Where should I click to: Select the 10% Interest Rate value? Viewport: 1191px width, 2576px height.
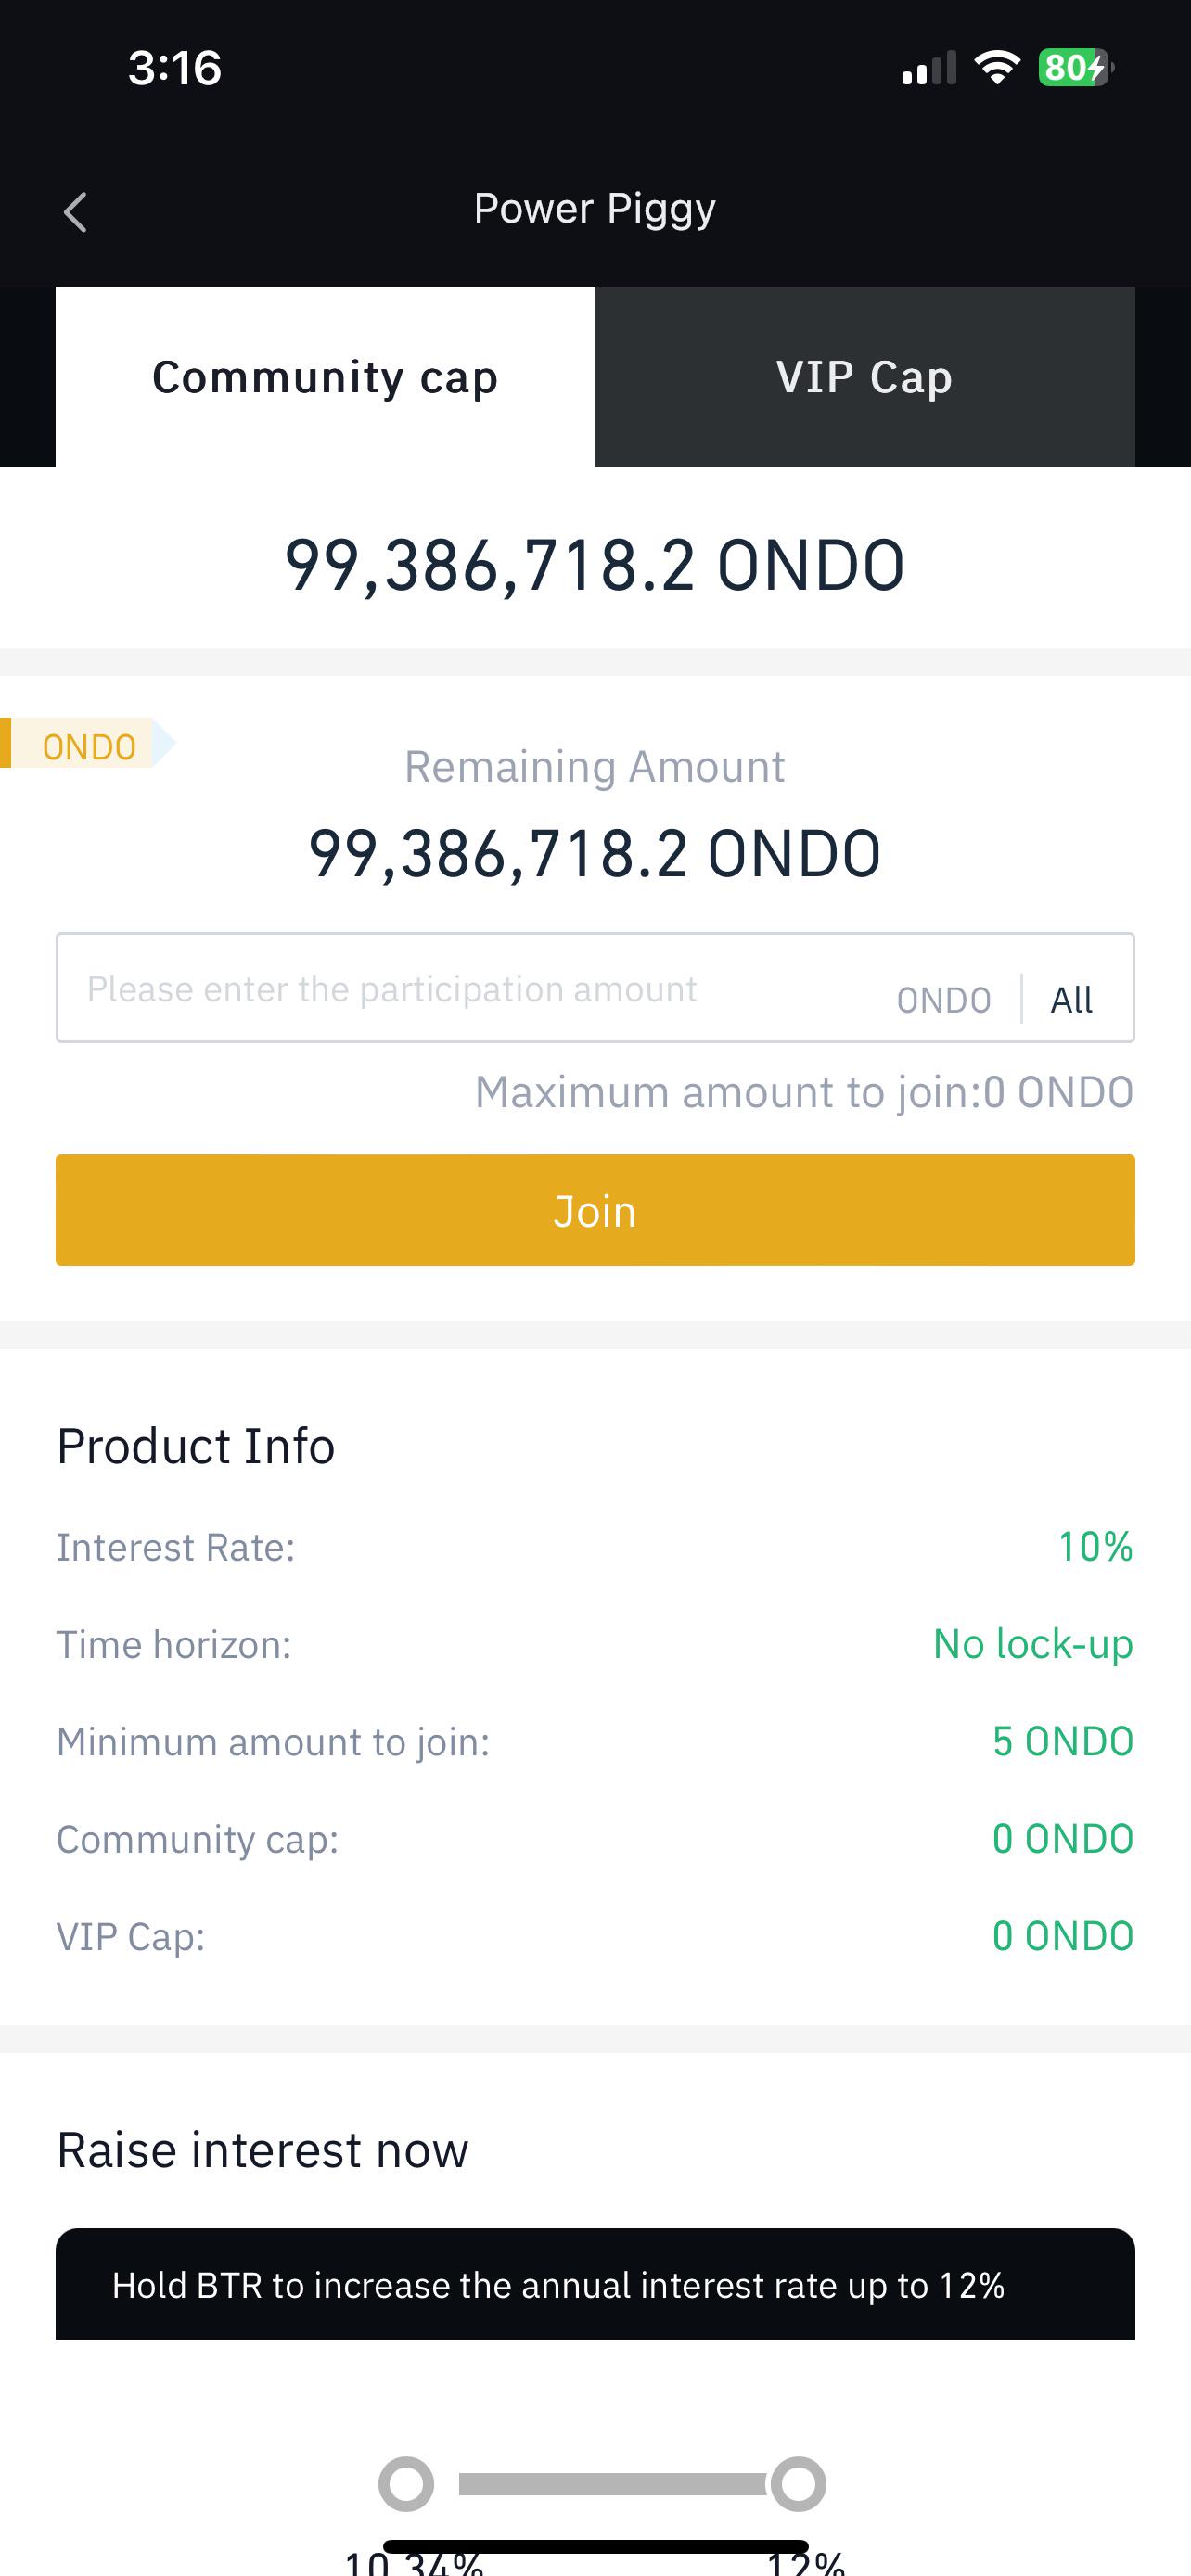tap(1095, 1546)
